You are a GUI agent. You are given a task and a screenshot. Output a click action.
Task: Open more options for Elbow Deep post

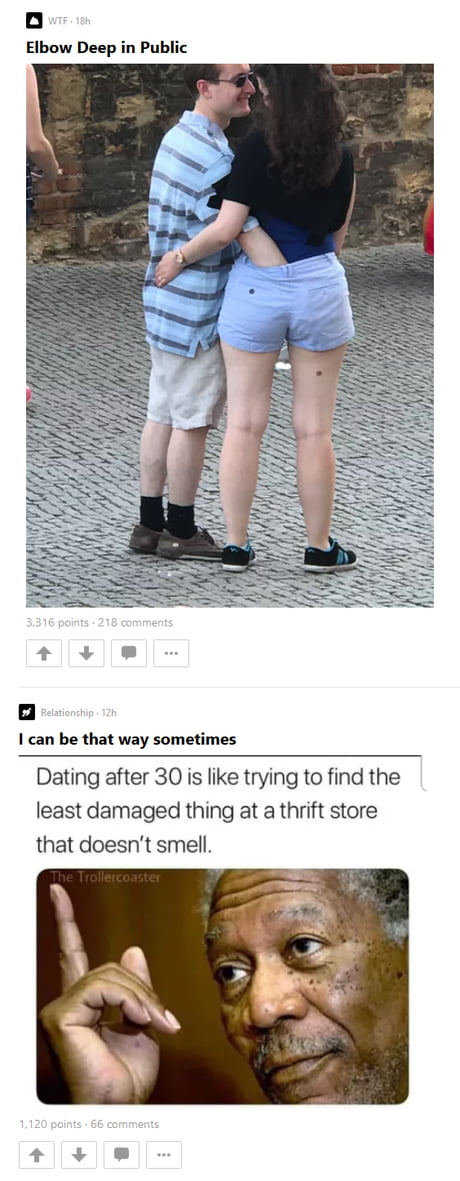[x=171, y=654]
